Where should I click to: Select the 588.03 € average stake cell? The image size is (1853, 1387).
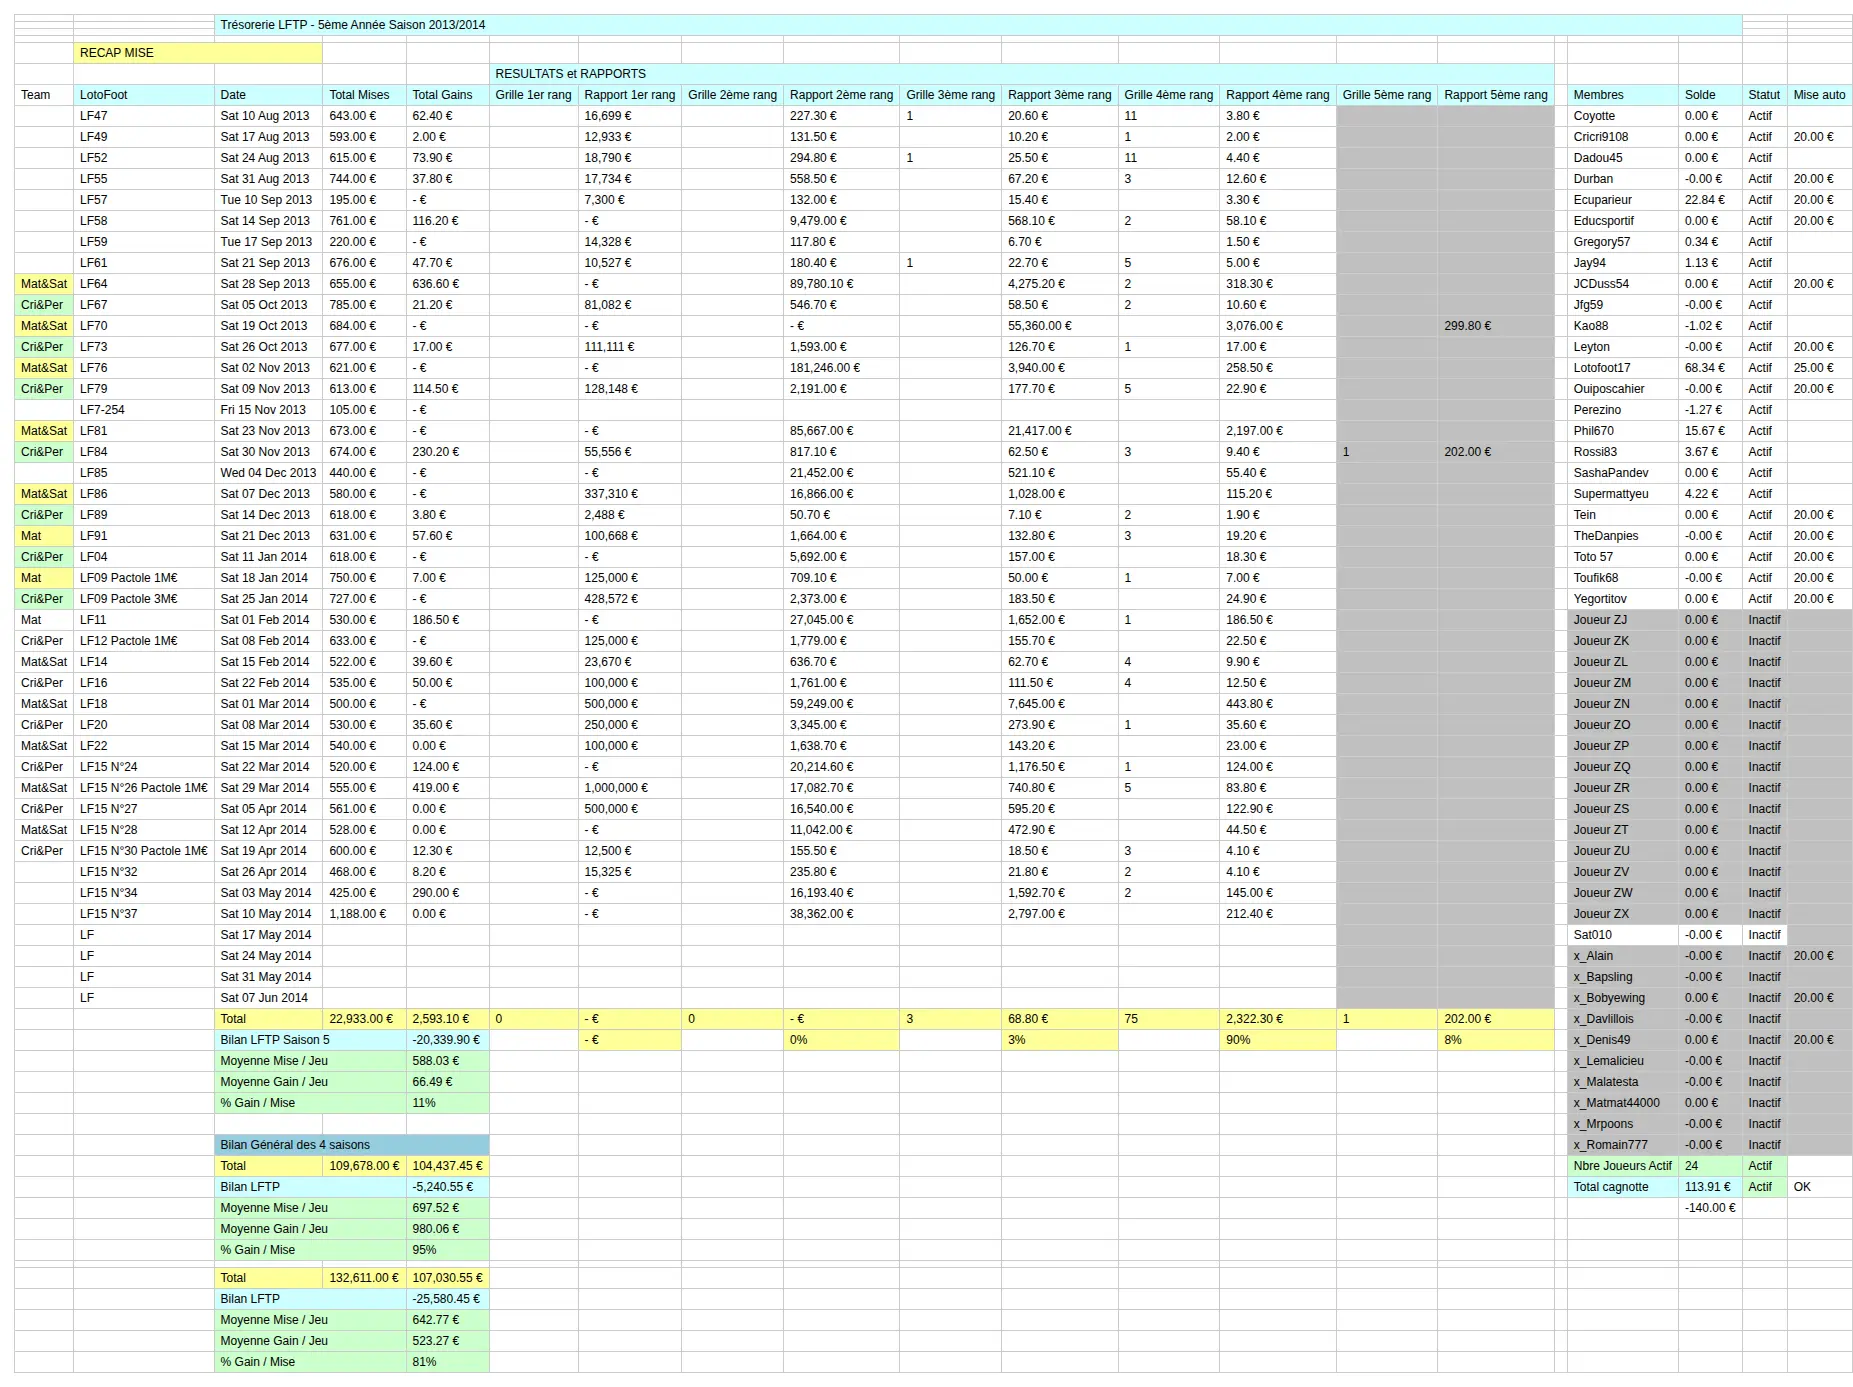pyautogui.click(x=448, y=1061)
